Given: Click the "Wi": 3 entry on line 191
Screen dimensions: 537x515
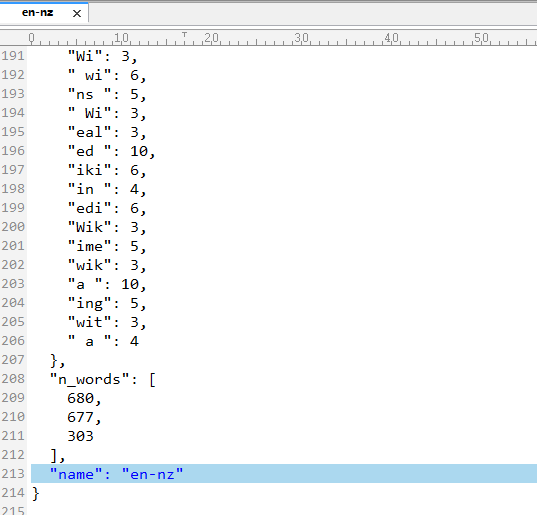Looking at the screenshot, I should click(102, 56).
